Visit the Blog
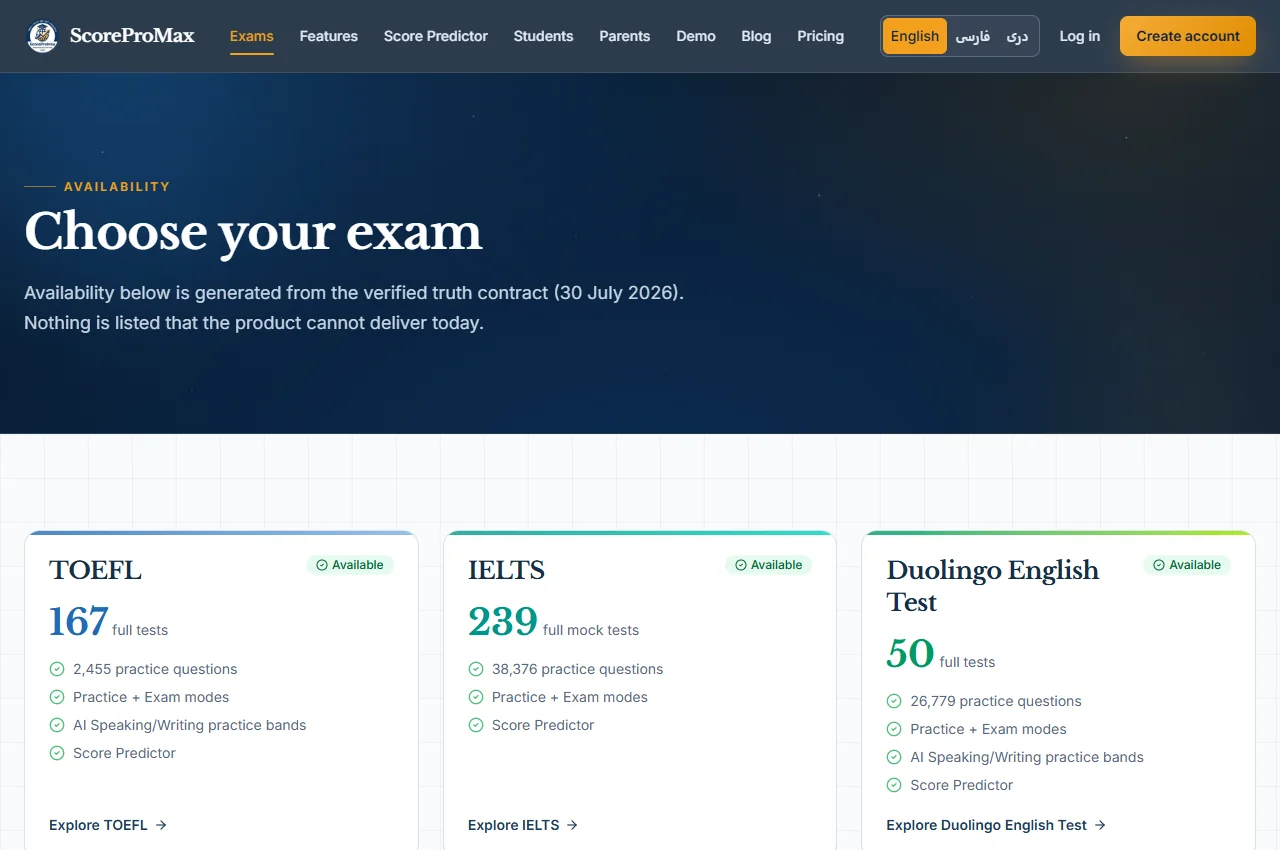Viewport: 1280px width, 850px height. tap(757, 36)
